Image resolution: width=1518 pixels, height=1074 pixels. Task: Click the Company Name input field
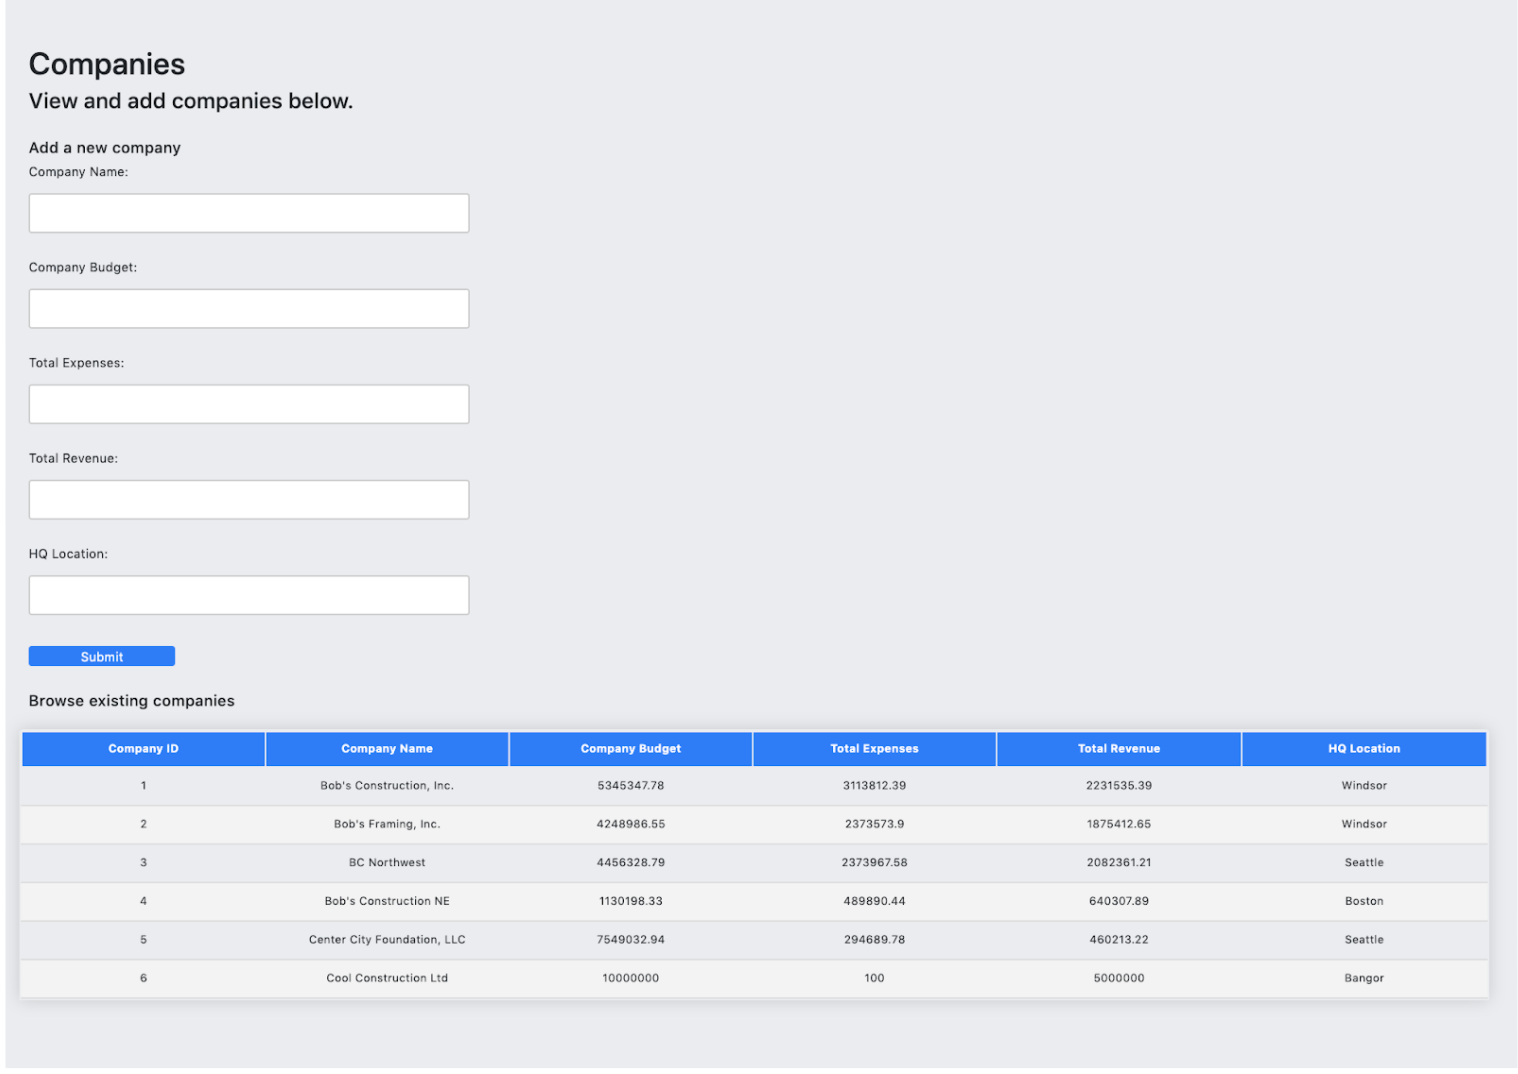tap(248, 213)
